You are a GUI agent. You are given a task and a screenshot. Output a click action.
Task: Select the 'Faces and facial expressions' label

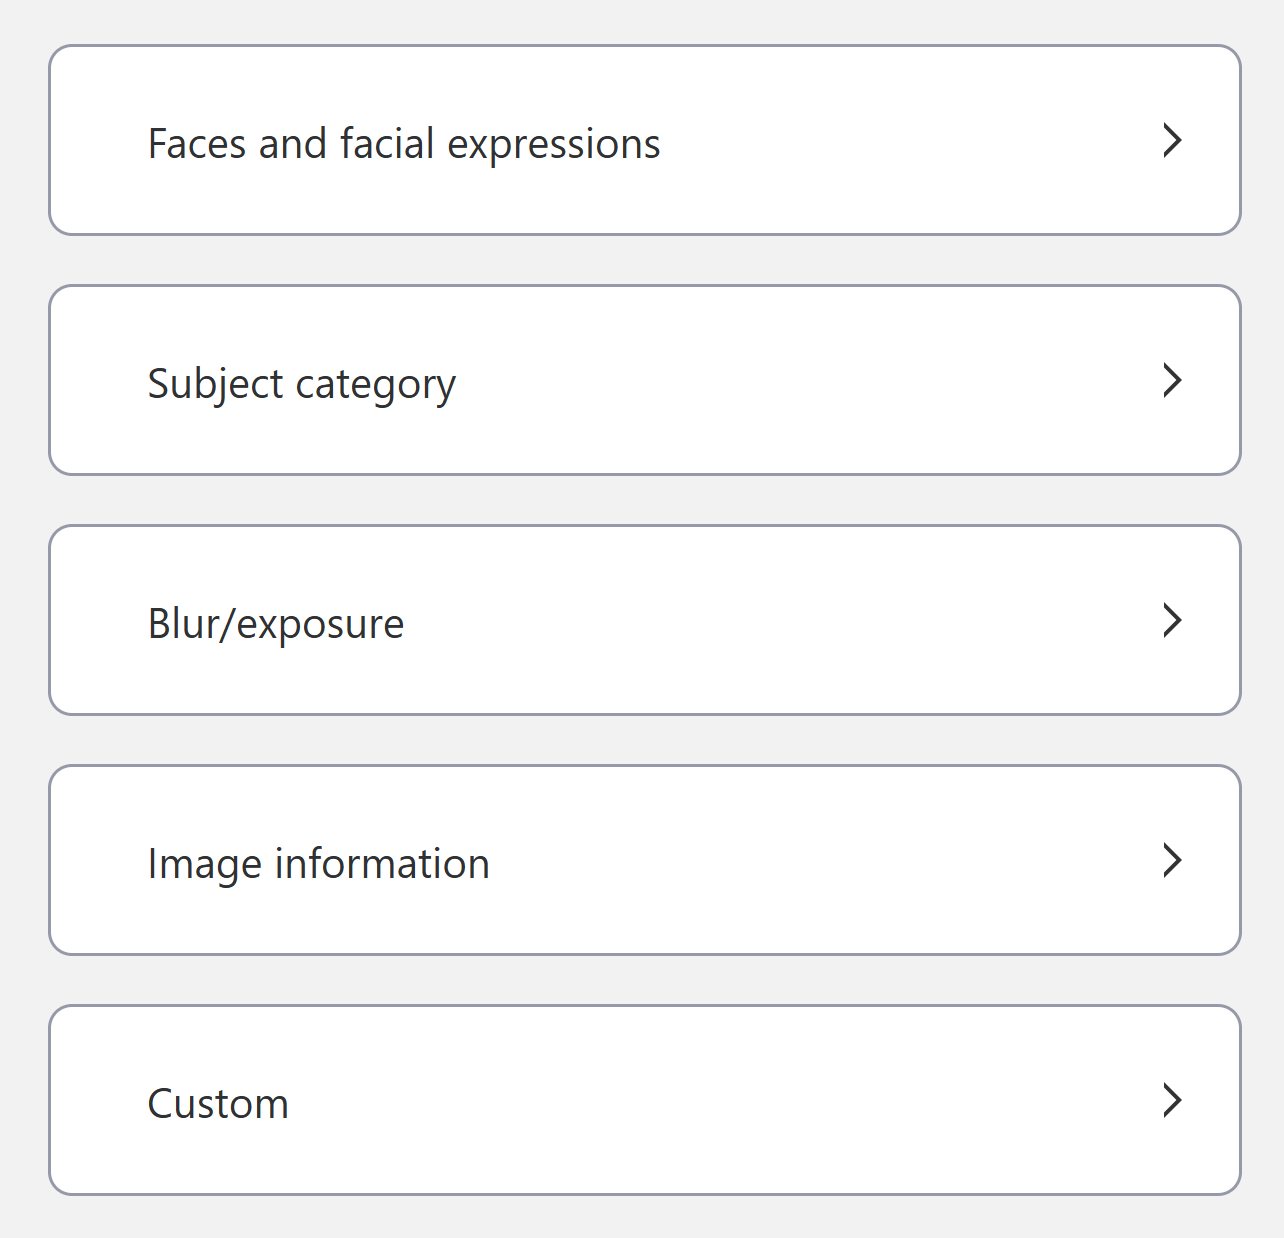[404, 144]
